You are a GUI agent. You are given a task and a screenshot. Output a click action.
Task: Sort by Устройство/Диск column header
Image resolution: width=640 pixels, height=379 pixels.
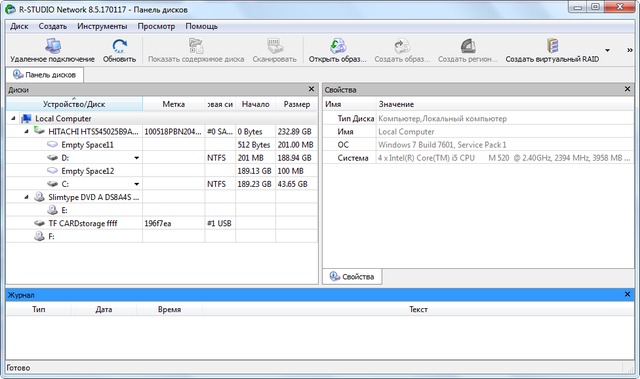pos(74,104)
